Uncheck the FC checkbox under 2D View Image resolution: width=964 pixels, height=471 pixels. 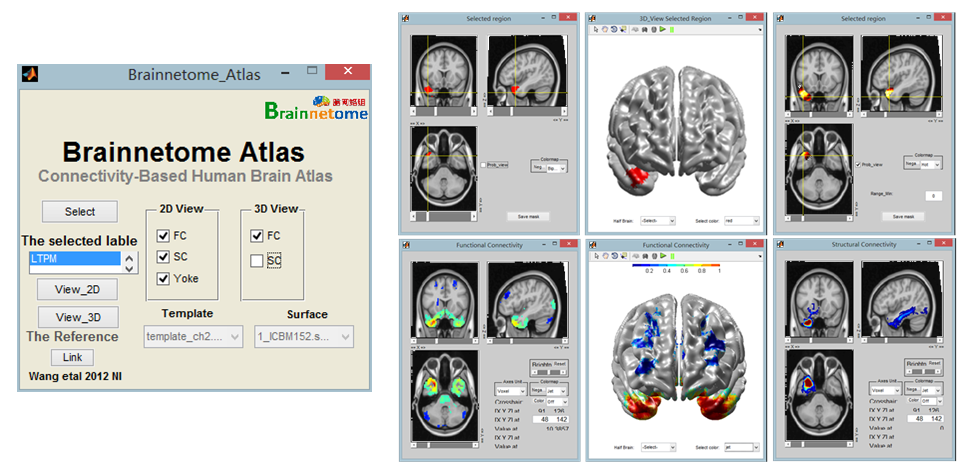(163, 236)
